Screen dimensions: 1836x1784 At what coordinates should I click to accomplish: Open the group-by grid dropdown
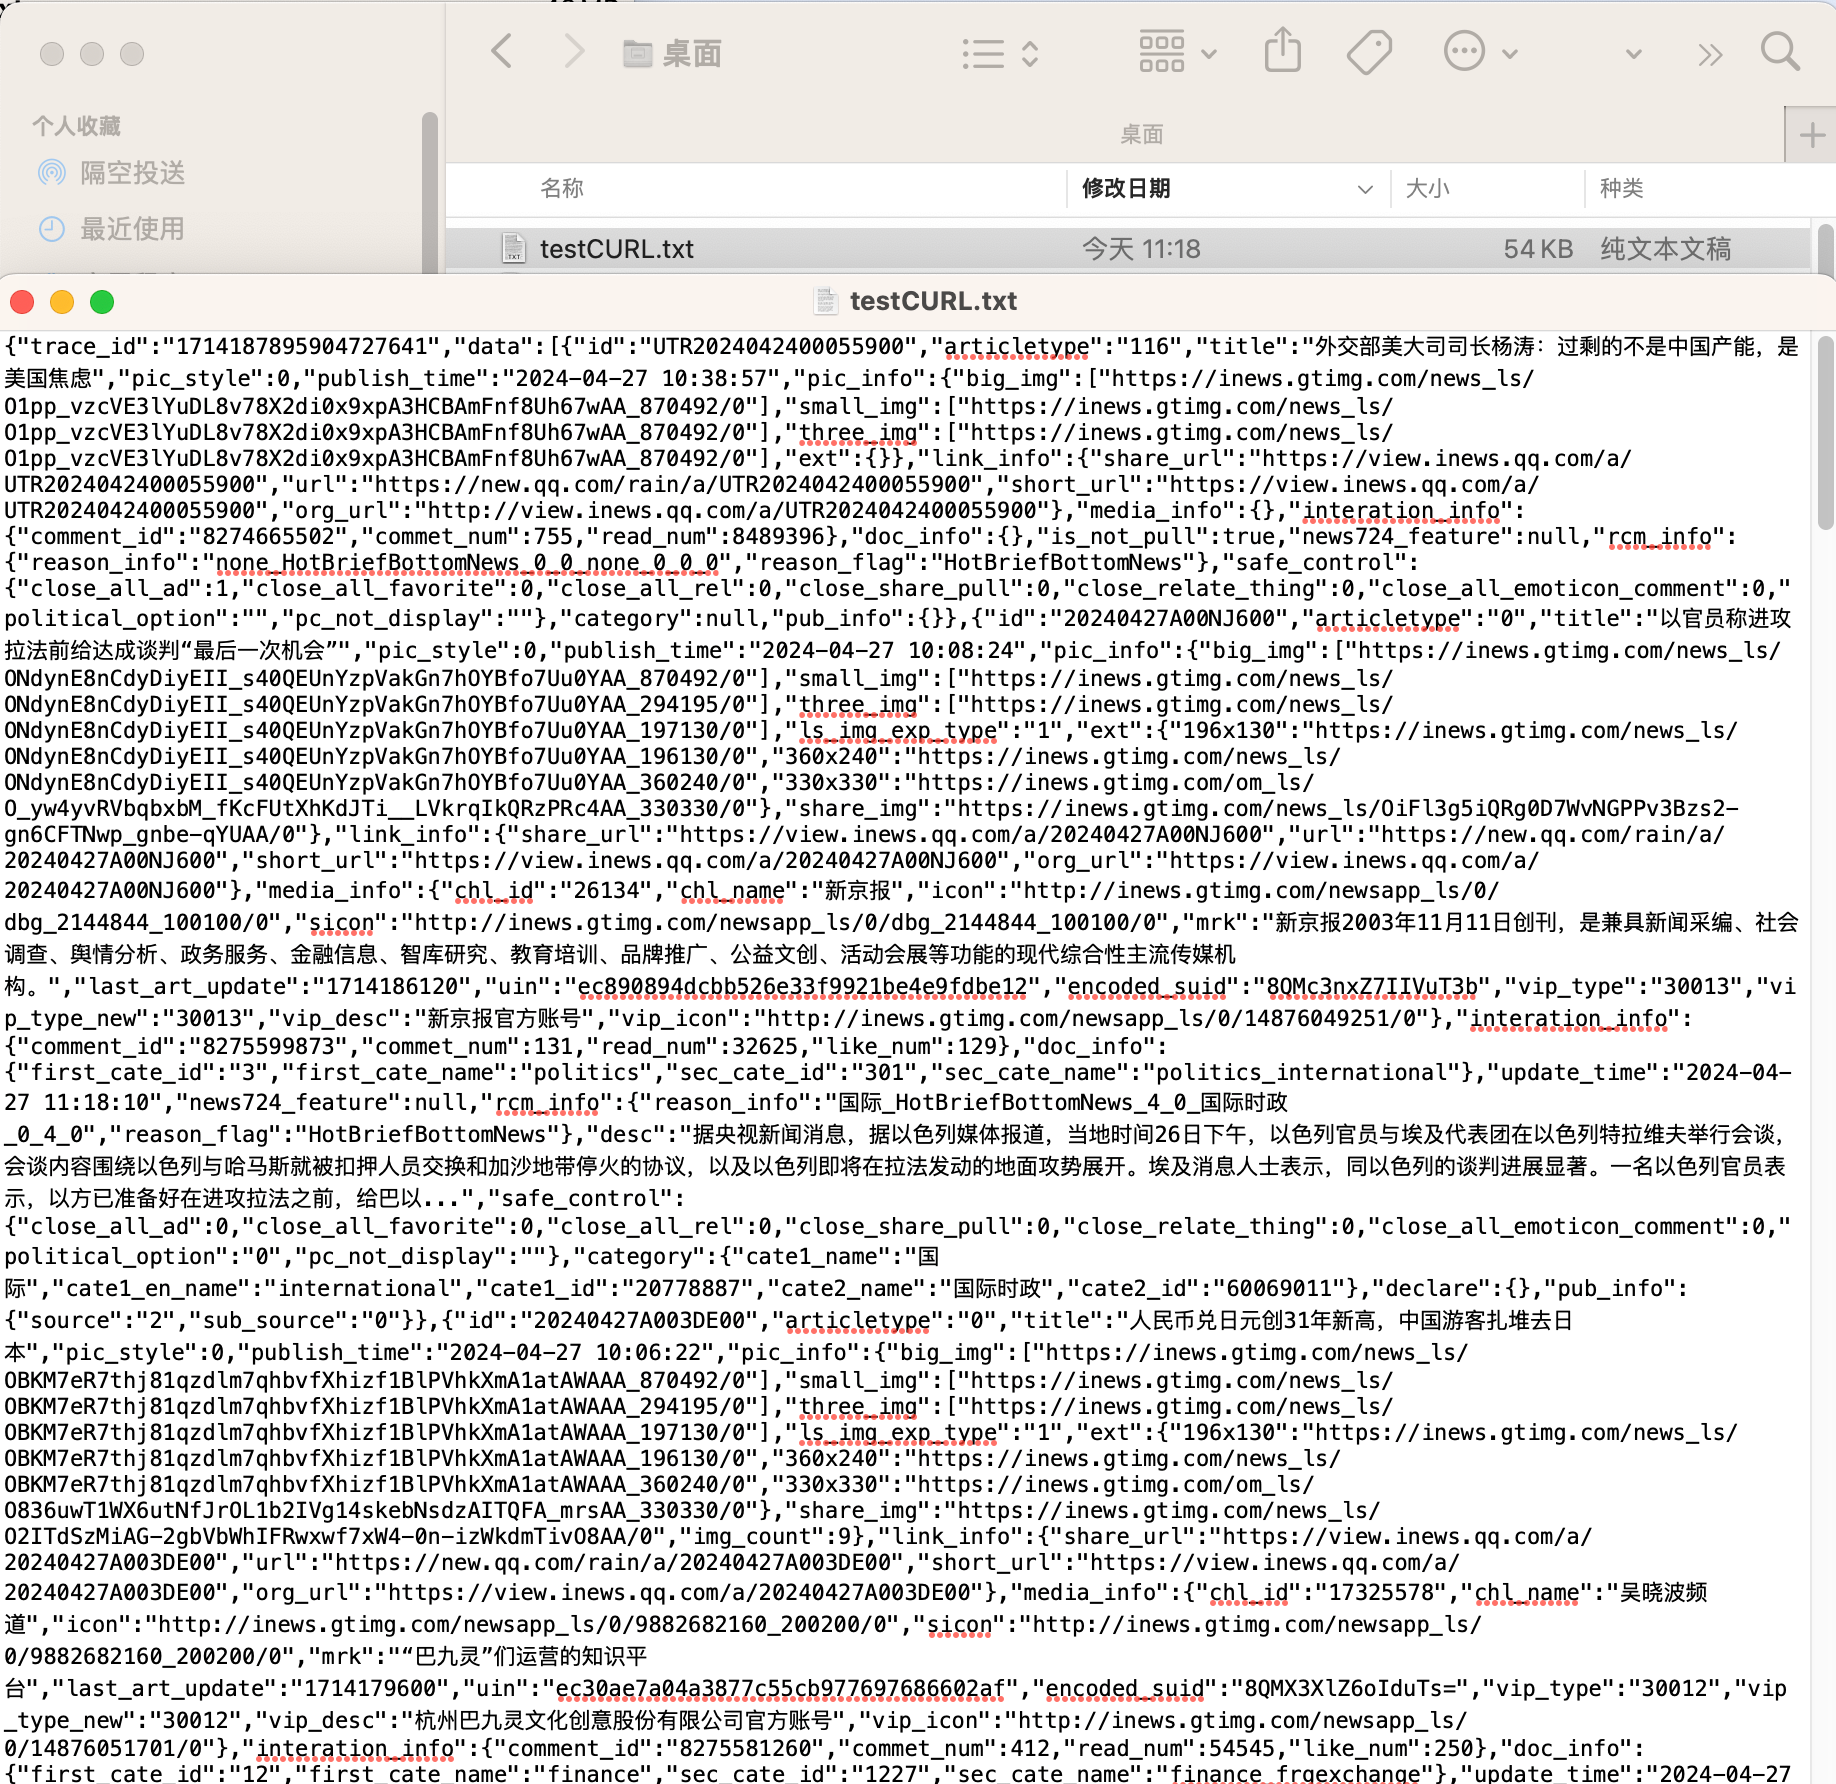(x=1177, y=52)
